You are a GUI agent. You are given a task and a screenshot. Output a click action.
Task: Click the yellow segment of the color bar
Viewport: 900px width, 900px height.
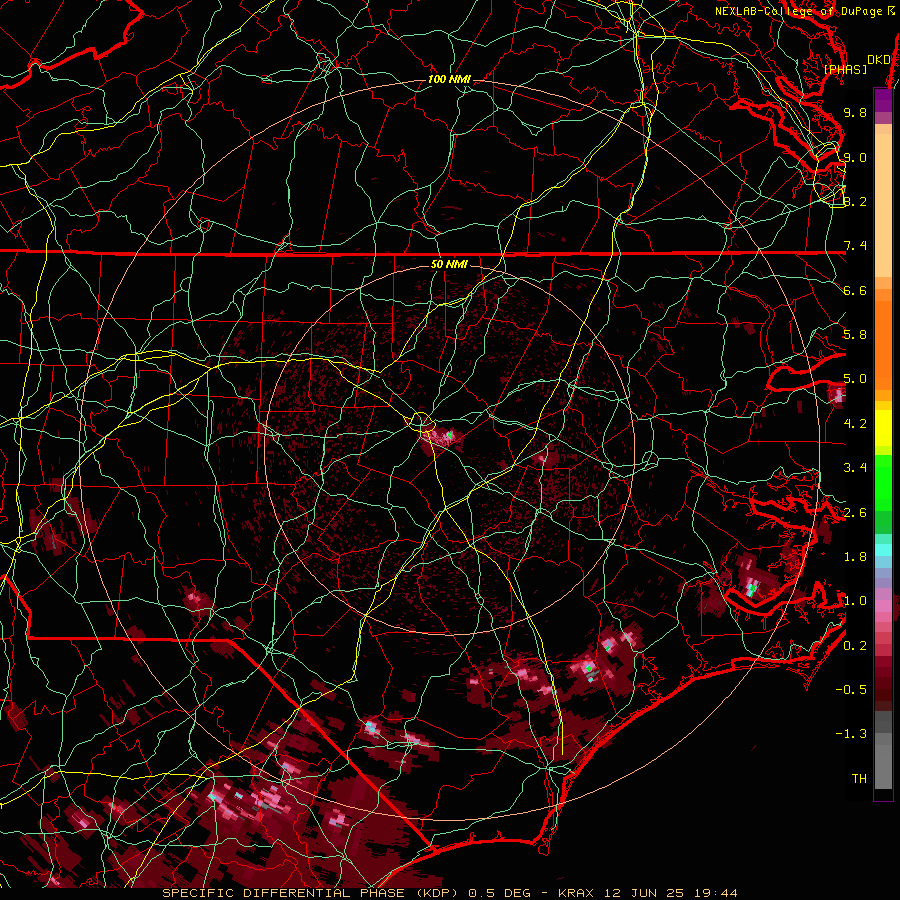883,428
